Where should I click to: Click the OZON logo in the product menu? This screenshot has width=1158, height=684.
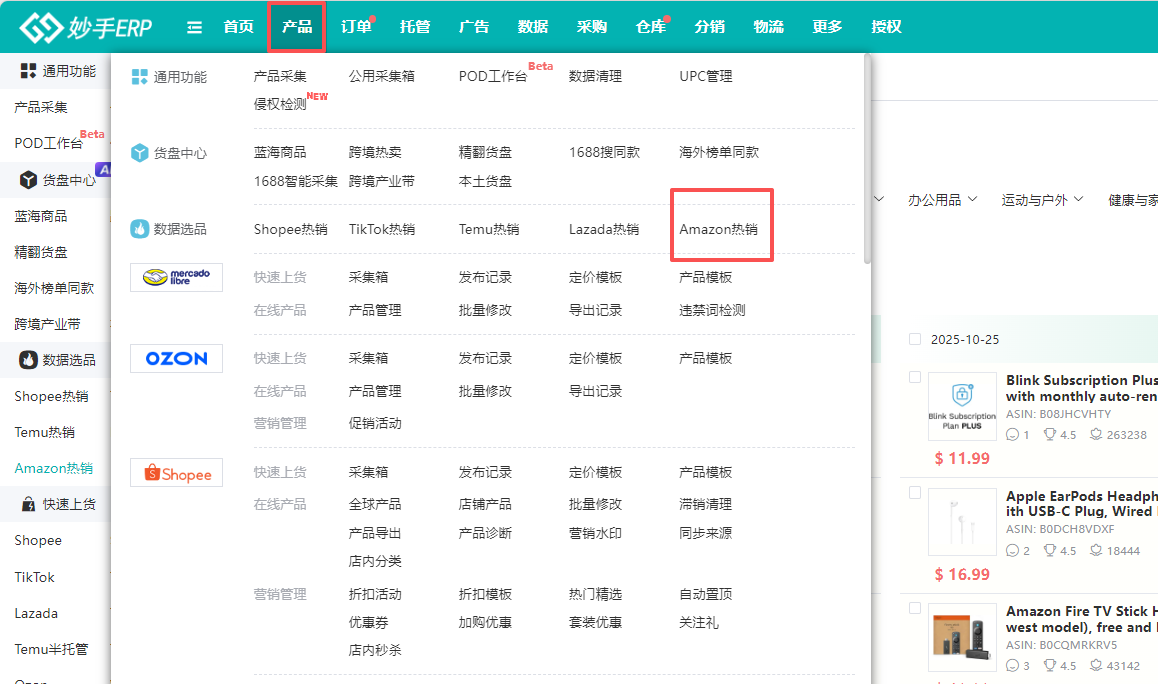176,358
